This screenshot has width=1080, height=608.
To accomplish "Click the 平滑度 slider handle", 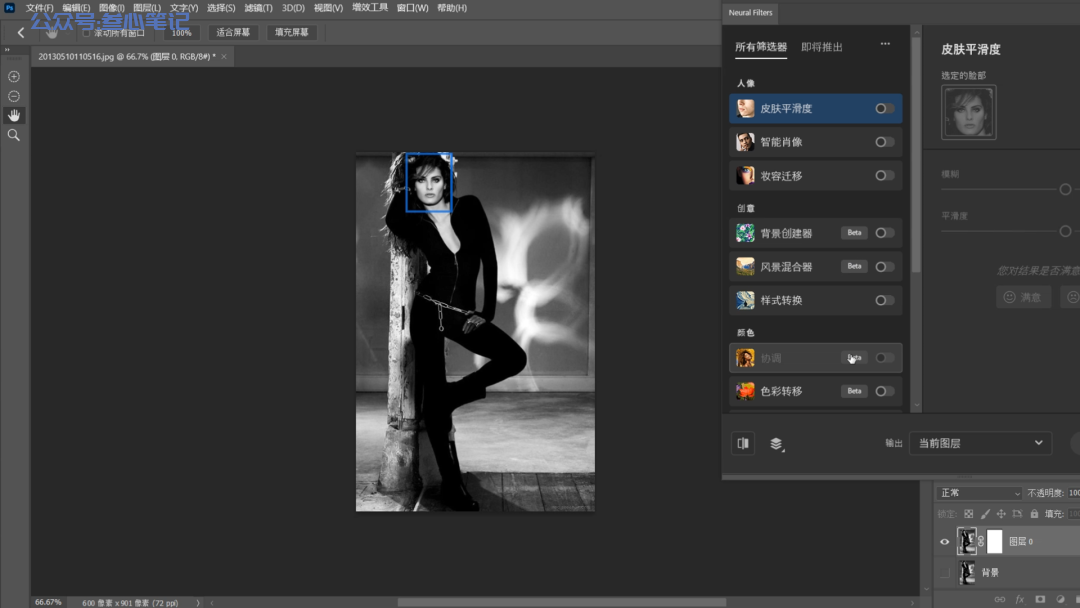I will [1065, 231].
